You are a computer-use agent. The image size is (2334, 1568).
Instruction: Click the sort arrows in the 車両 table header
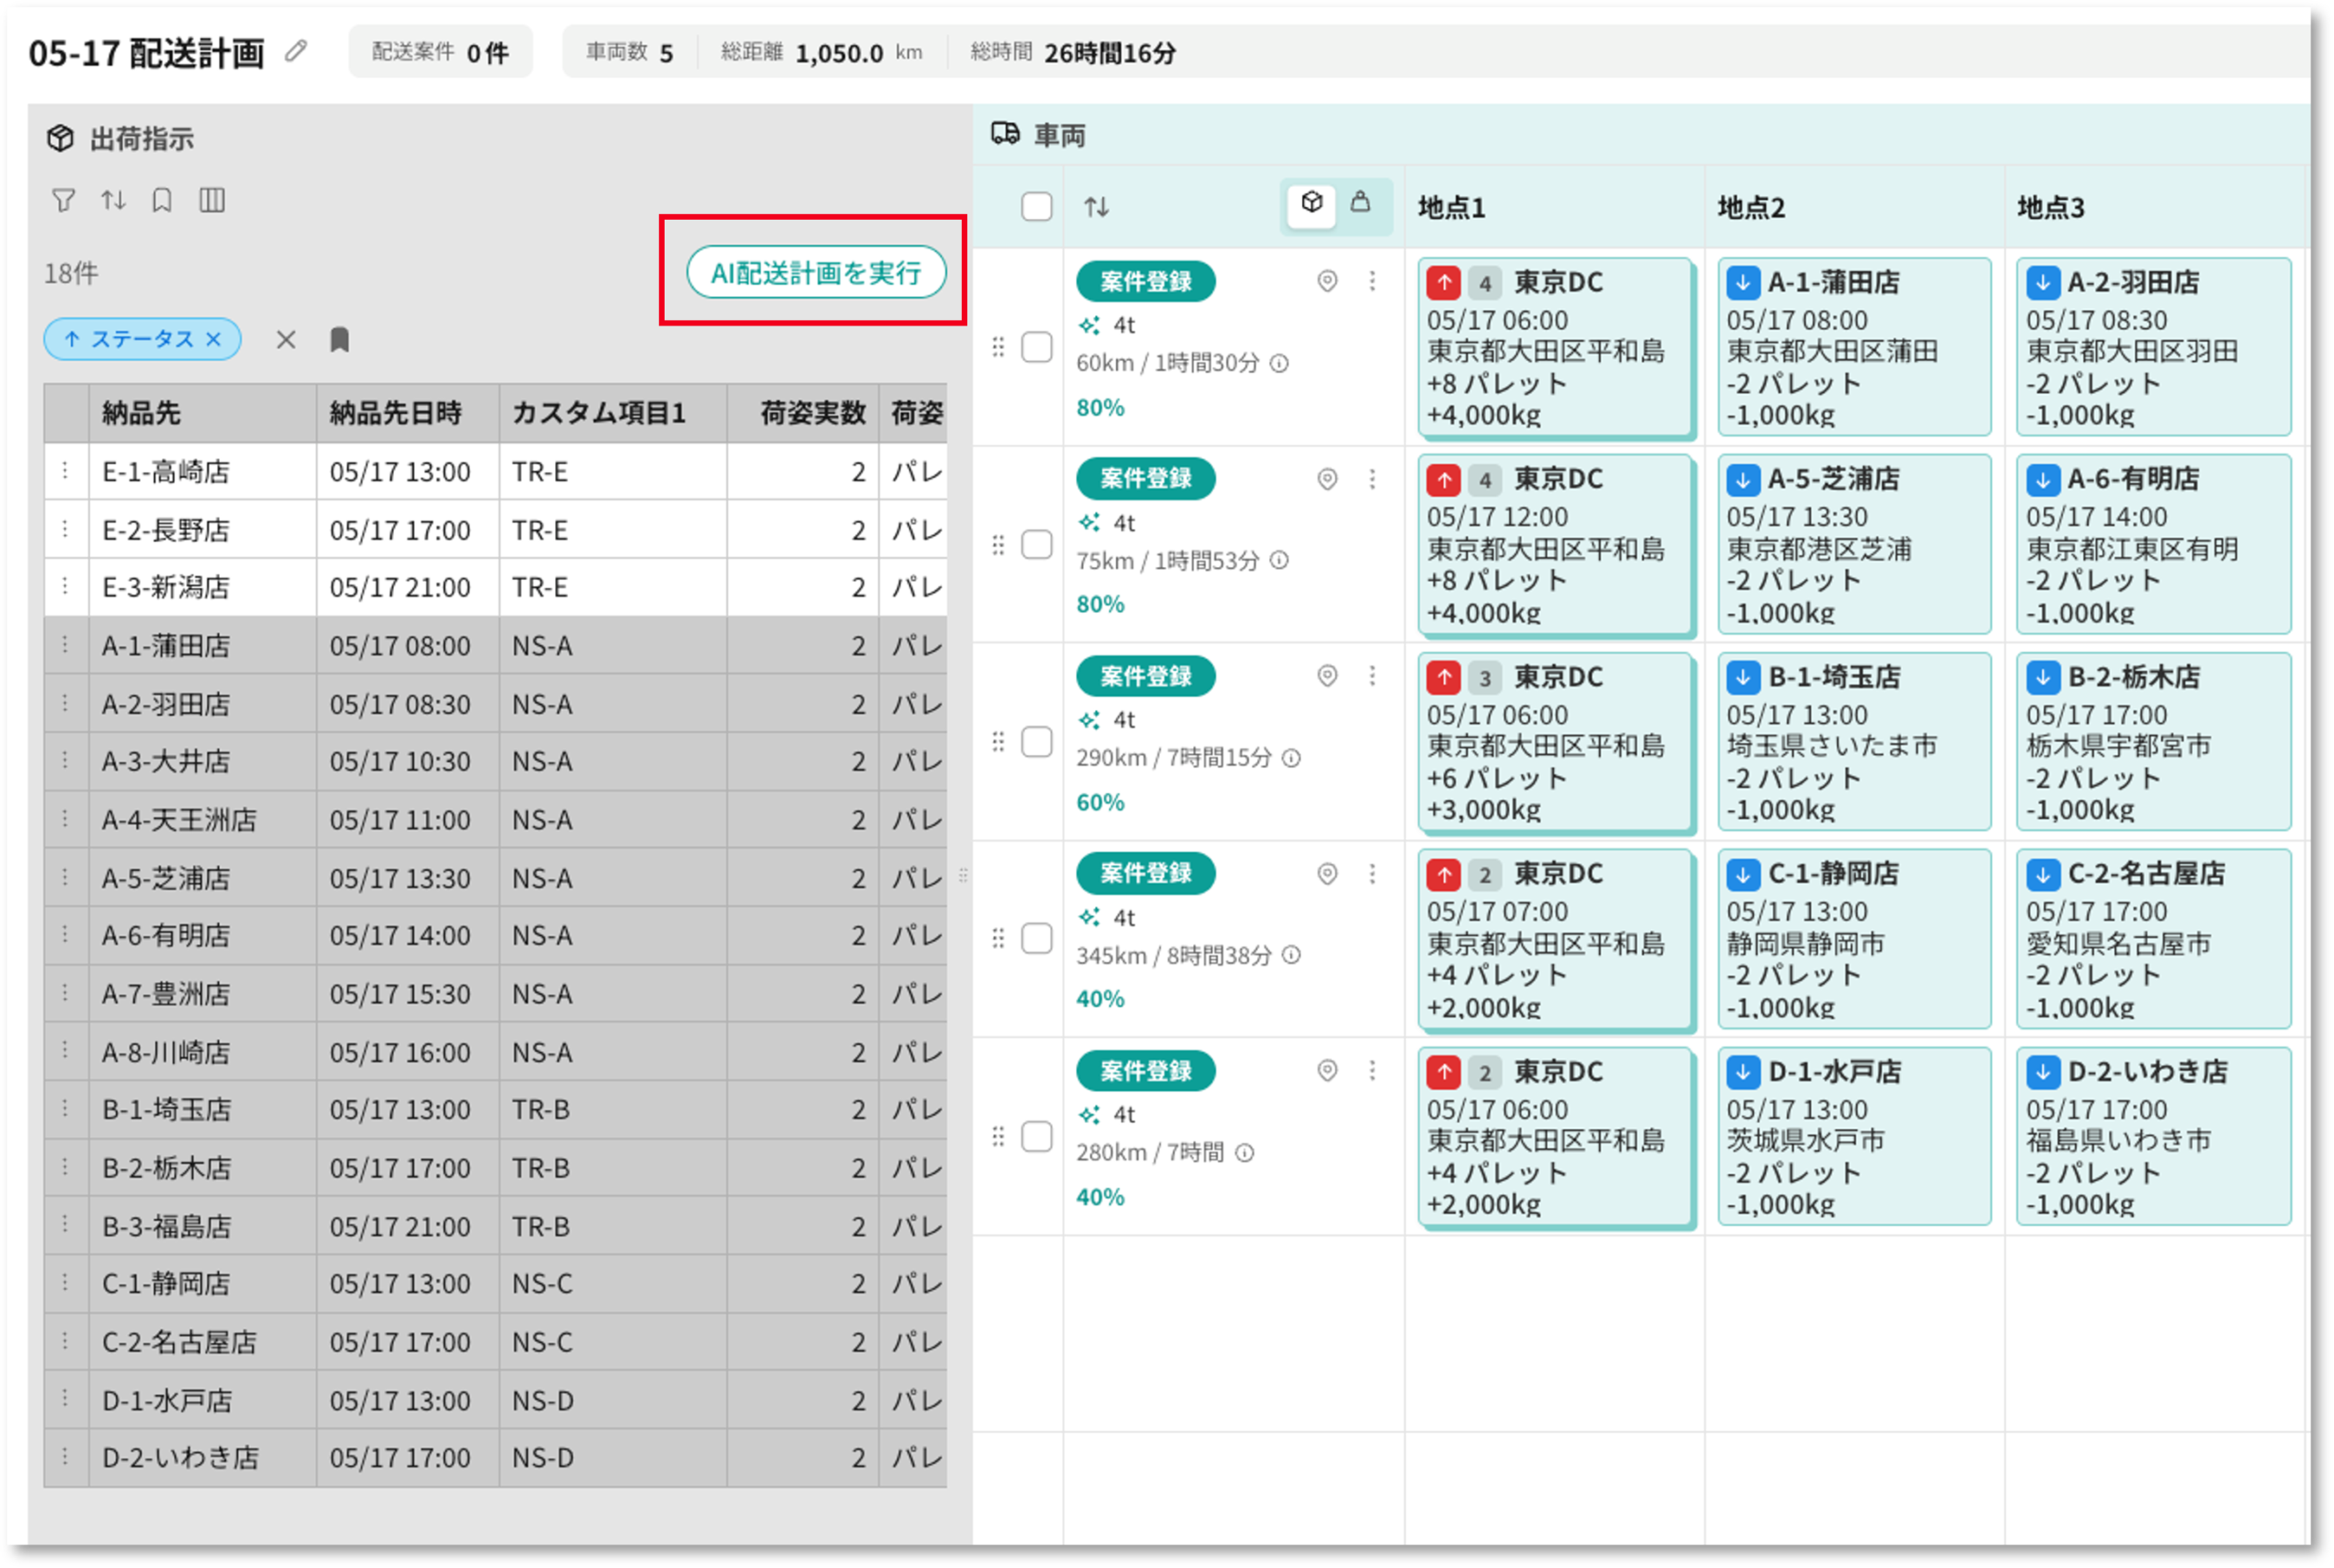(1097, 208)
